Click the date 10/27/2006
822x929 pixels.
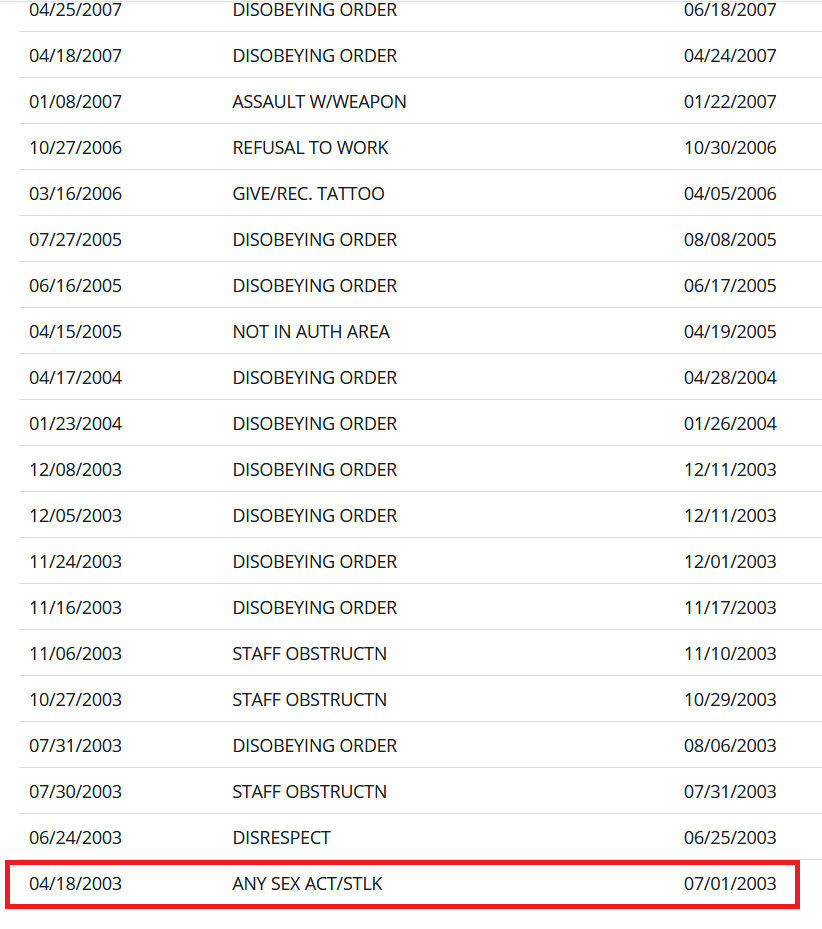pos(75,148)
